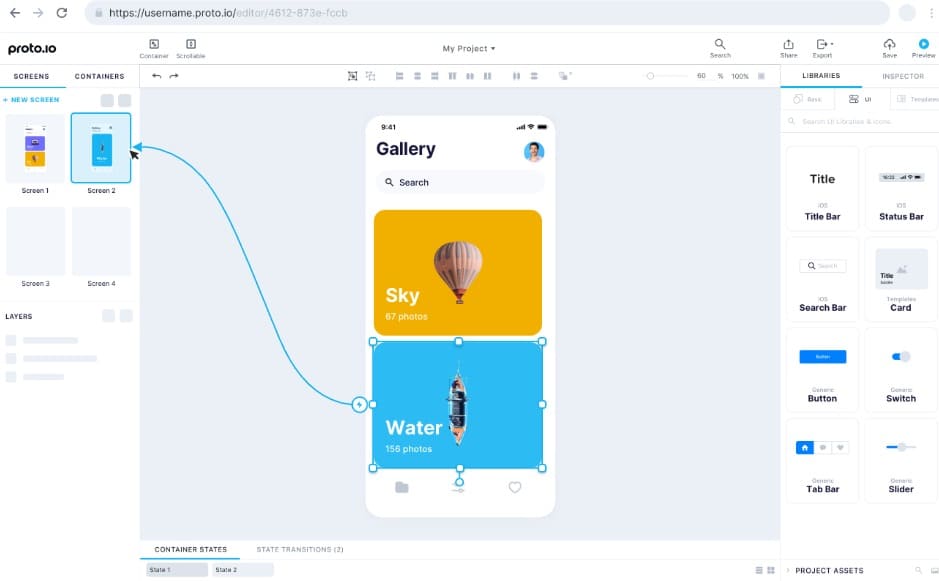Switch to the Containers tab
Image resolution: width=939 pixels, height=581 pixels.
pyautogui.click(x=99, y=77)
